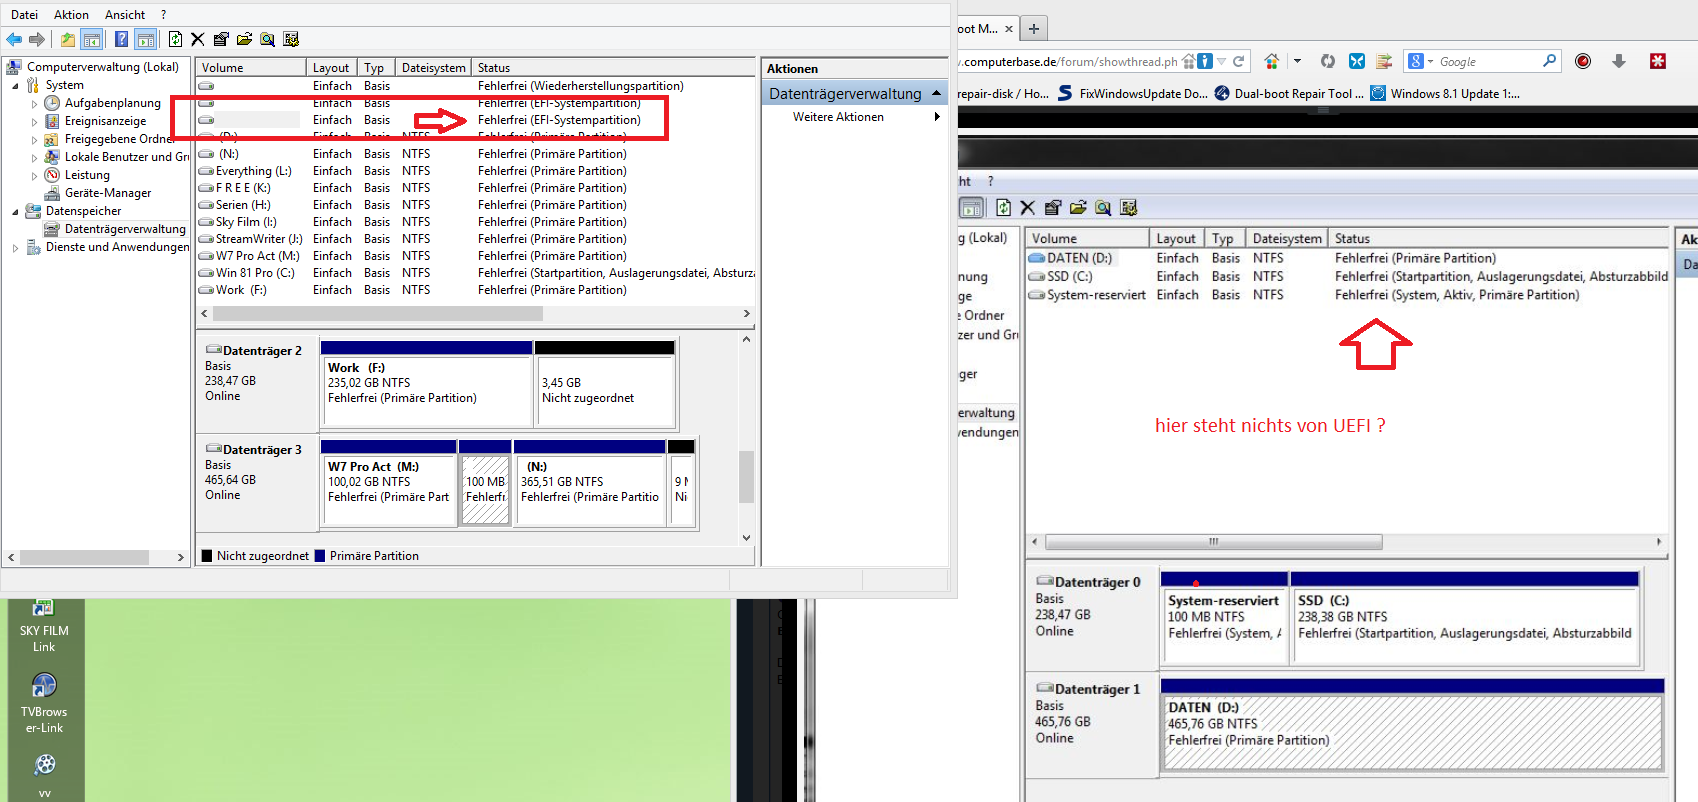Expand the Ereignisanzeige tree node

pos(34,122)
